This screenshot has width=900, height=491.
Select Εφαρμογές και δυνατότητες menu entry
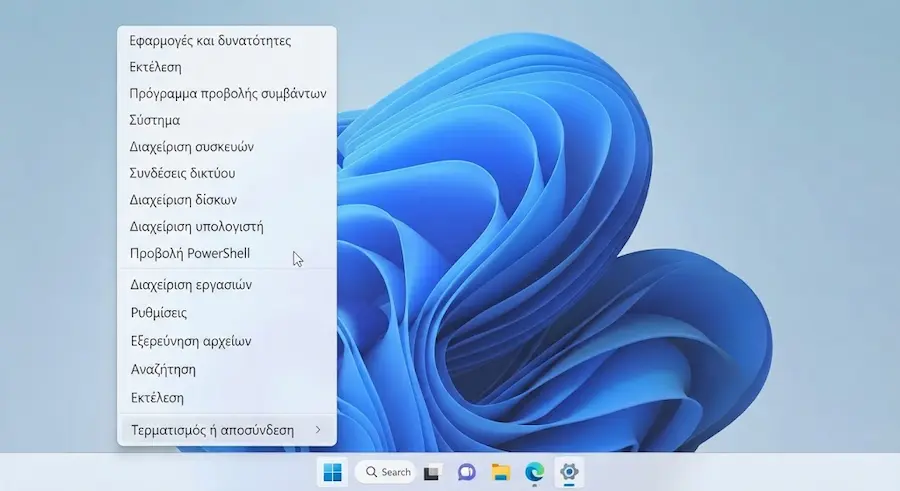(227, 41)
